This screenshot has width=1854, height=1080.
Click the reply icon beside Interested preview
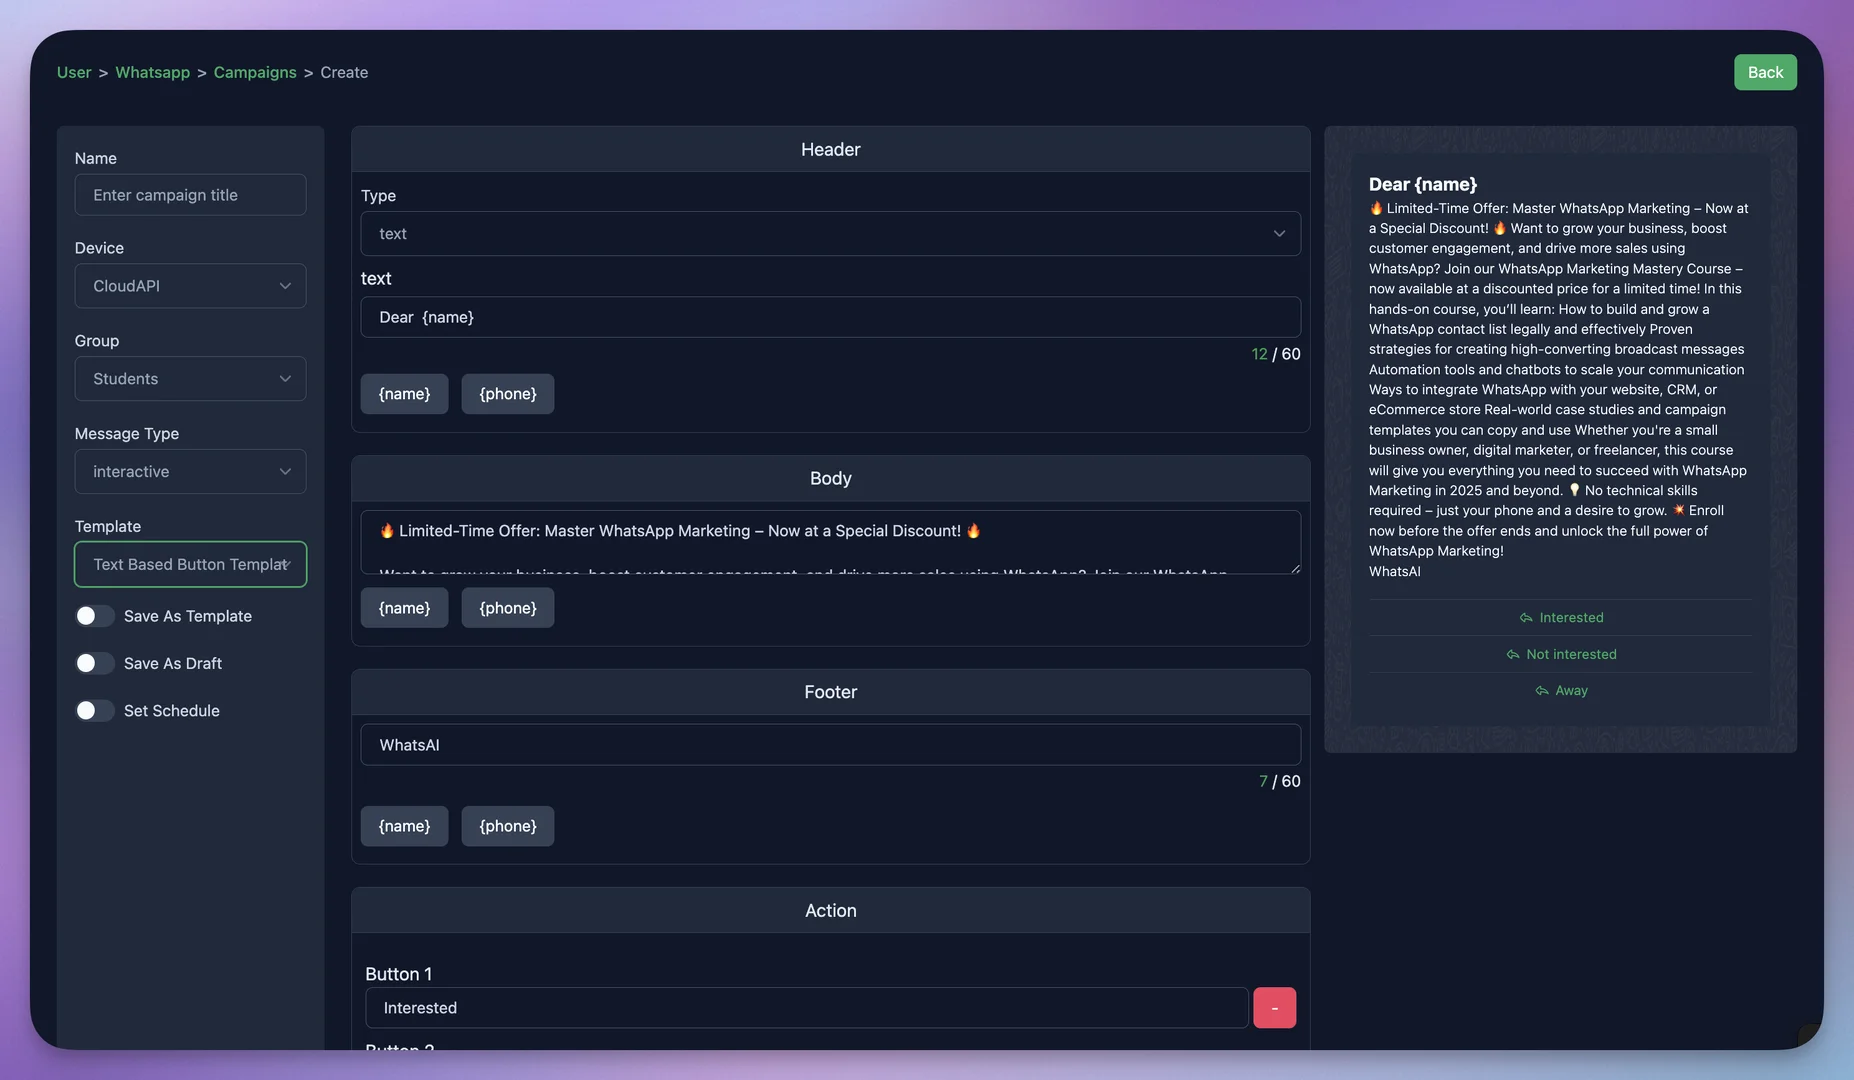tap(1526, 618)
